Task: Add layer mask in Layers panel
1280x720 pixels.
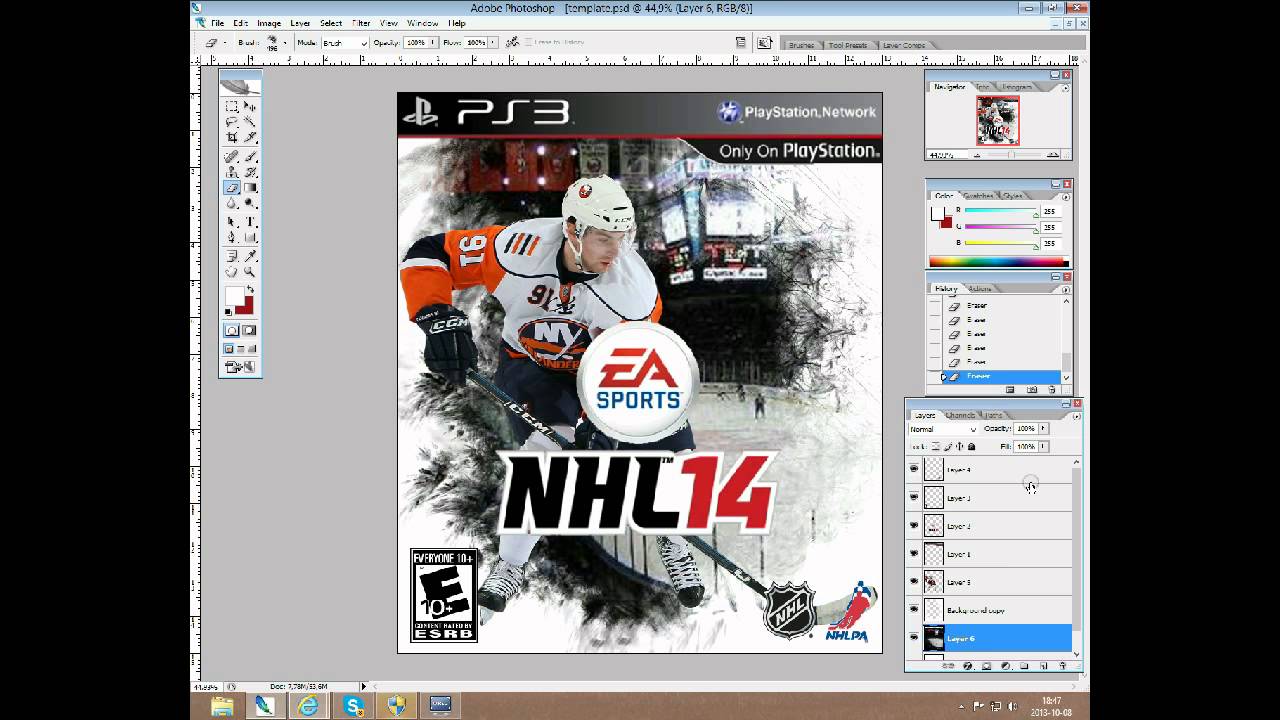Action: click(987, 666)
